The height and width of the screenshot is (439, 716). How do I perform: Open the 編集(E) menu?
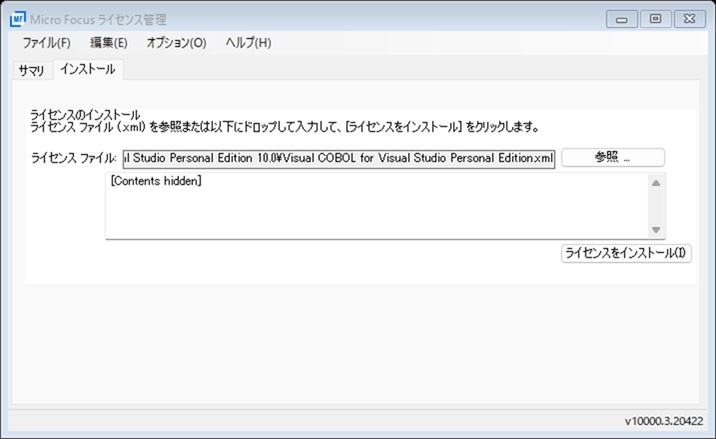(x=109, y=43)
